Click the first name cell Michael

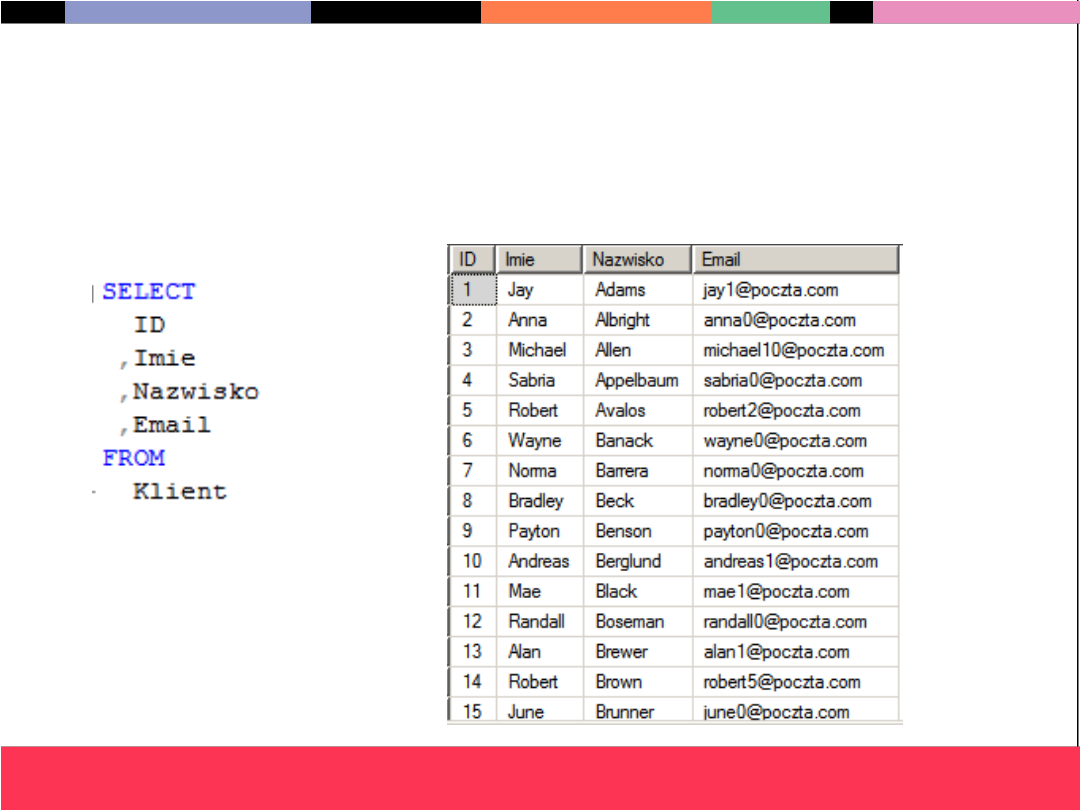coord(537,350)
